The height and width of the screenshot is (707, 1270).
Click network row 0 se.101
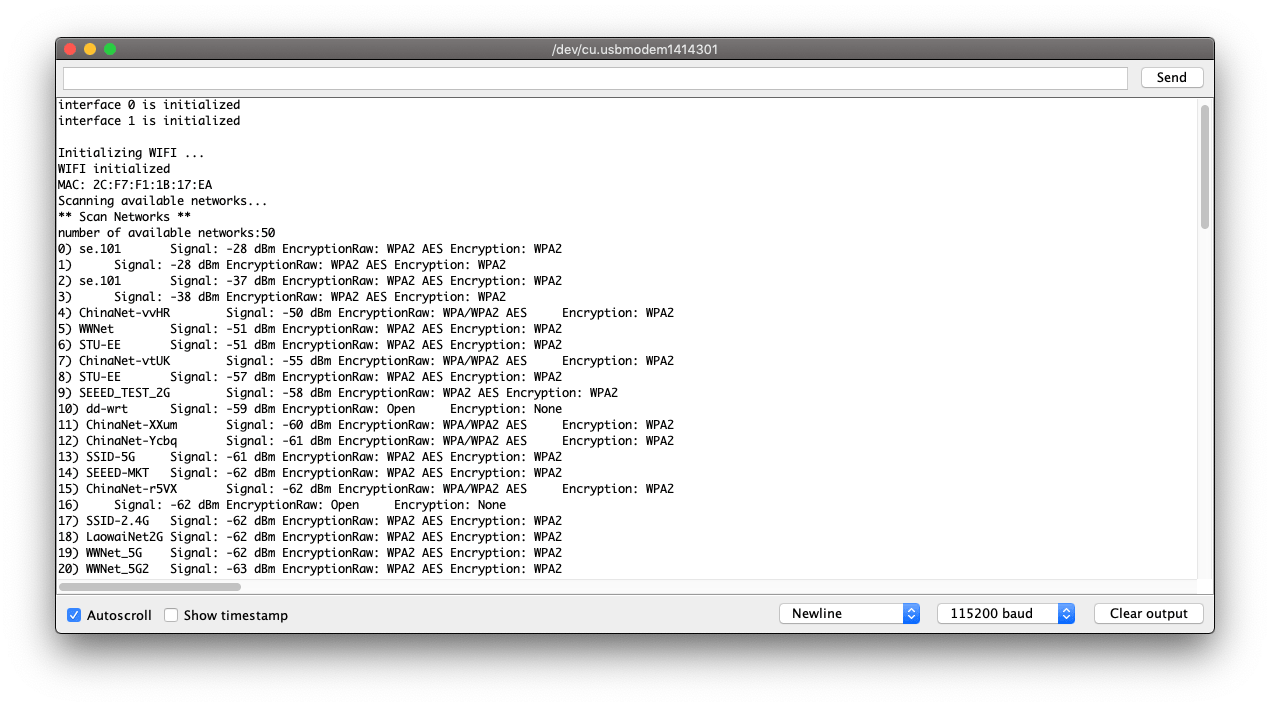[x=310, y=249]
